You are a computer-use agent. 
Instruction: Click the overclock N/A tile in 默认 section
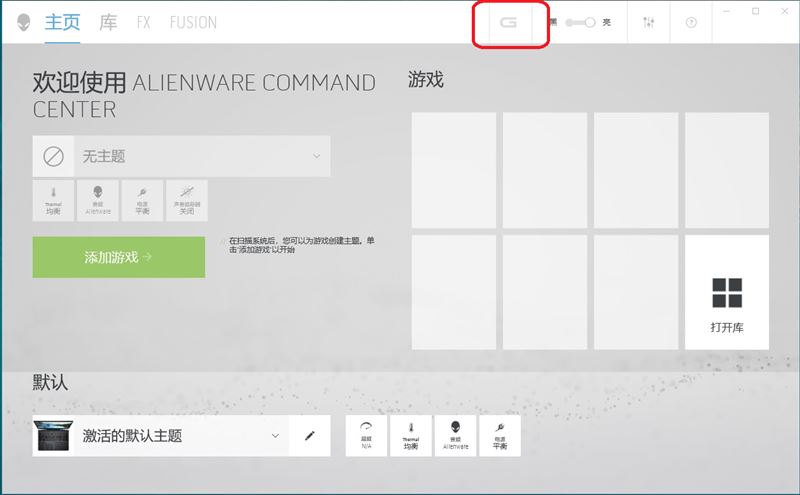click(366, 435)
